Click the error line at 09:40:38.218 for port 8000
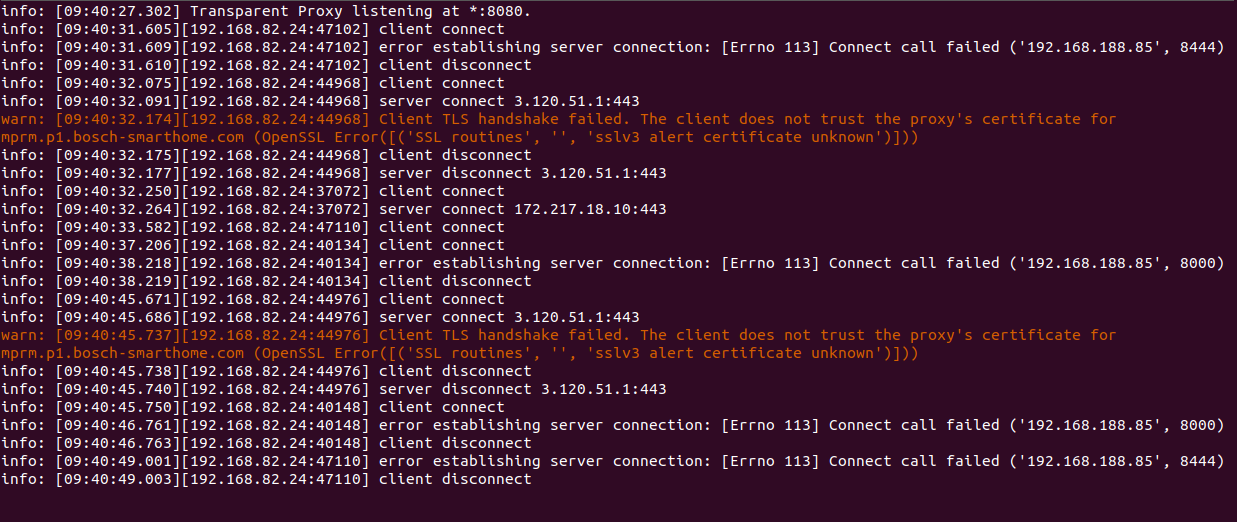Viewport: 1237px width, 522px height. tap(613, 263)
